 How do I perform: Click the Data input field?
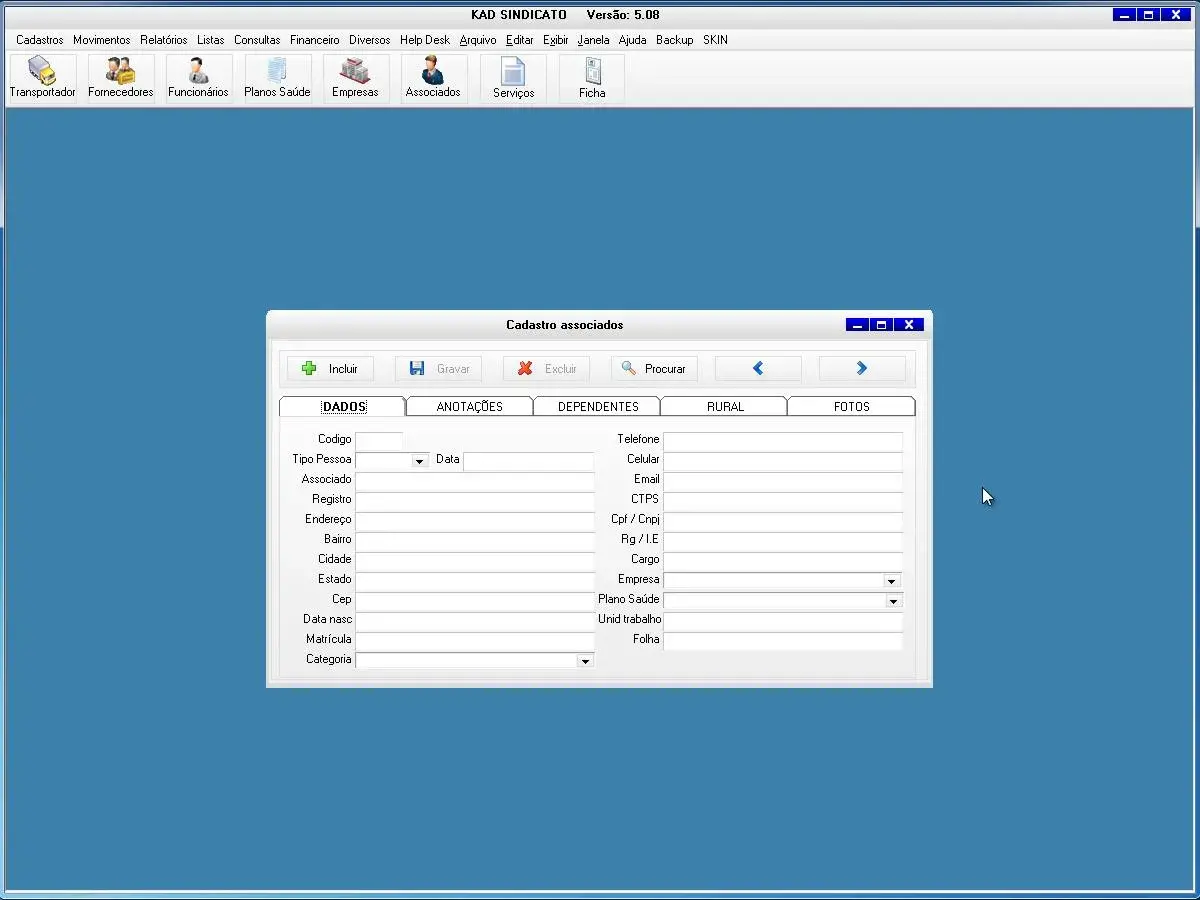point(529,461)
